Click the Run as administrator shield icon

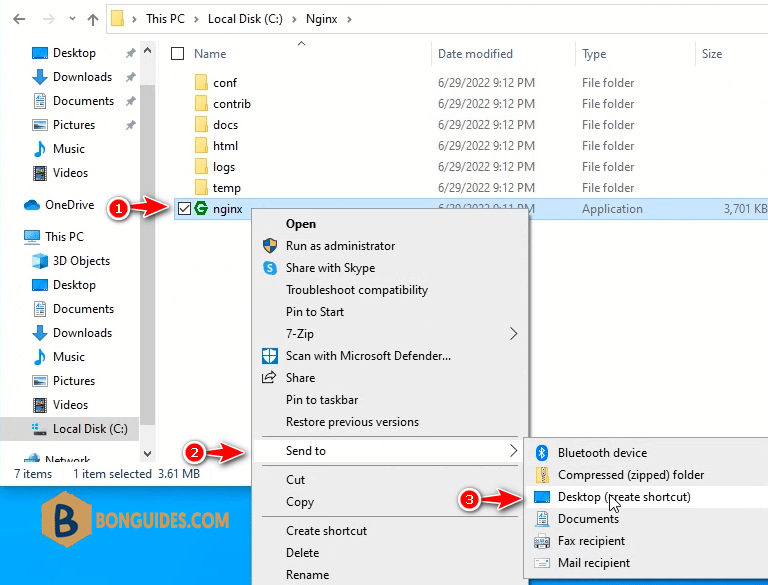coord(270,246)
